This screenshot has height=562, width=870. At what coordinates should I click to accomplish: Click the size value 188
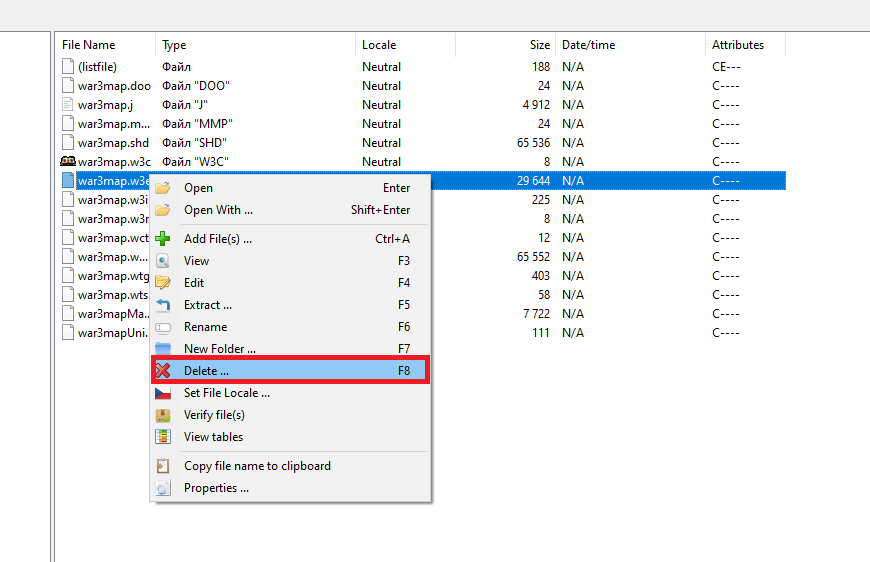[x=541, y=67]
